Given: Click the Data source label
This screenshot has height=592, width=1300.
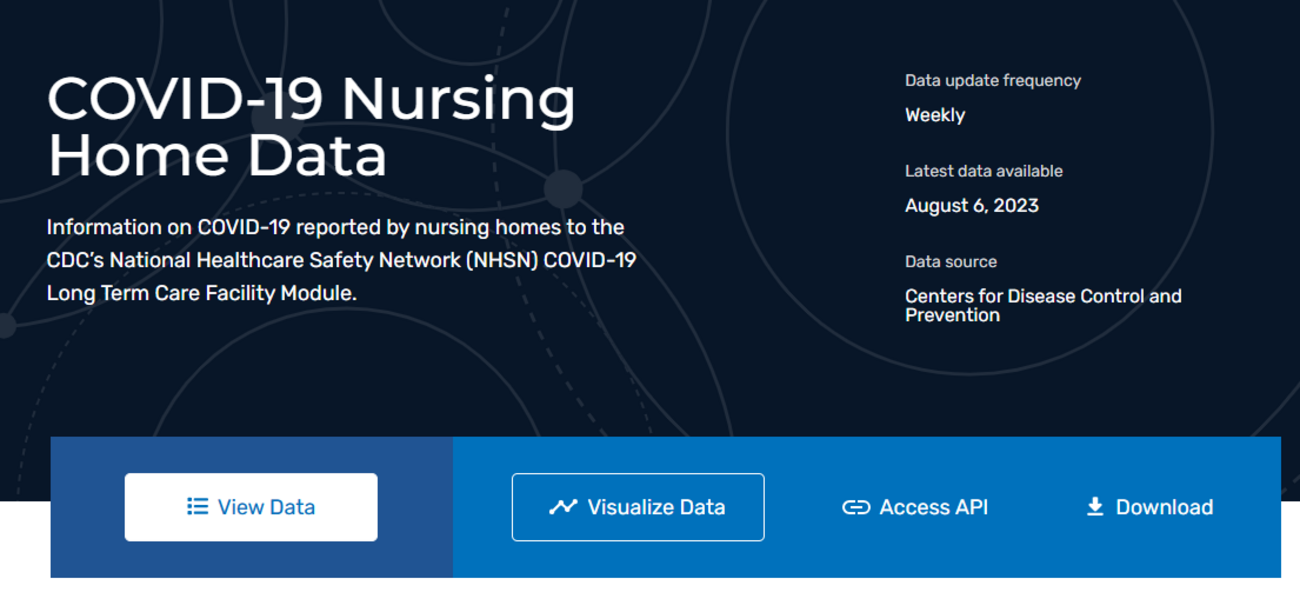Looking at the screenshot, I should [x=951, y=262].
